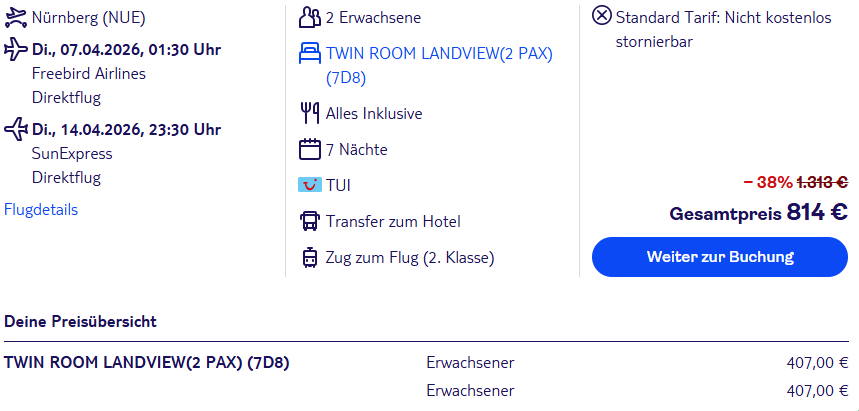The height and width of the screenshot is (411, 859).
Task: Click the Zug zum Flug train icon
Action: coord(310,257)
